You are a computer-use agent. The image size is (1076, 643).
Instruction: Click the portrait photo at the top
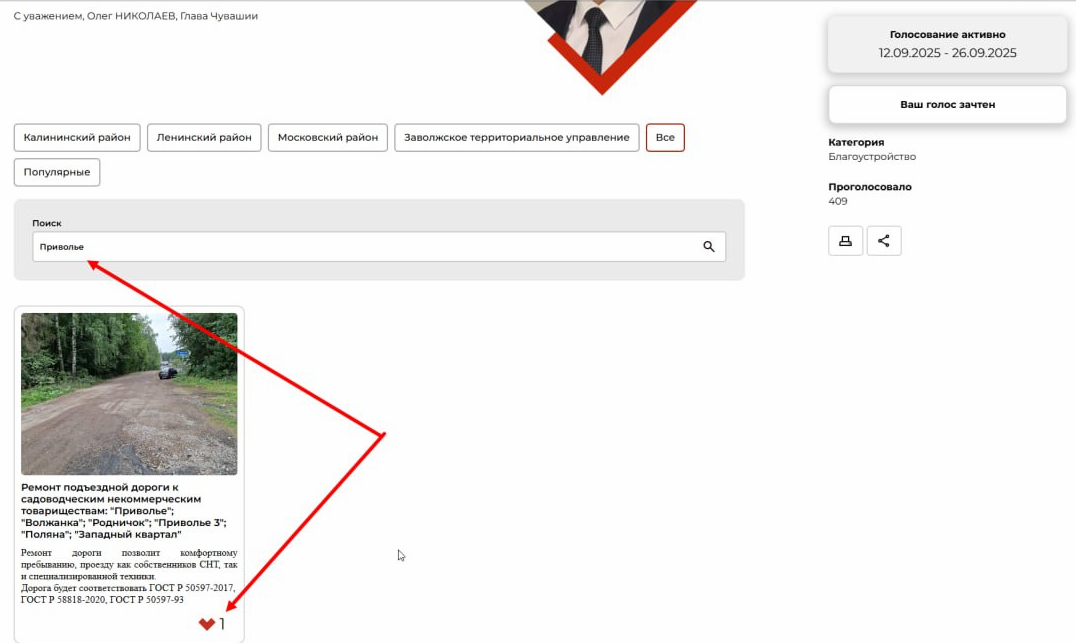click(x=603, y=30)
